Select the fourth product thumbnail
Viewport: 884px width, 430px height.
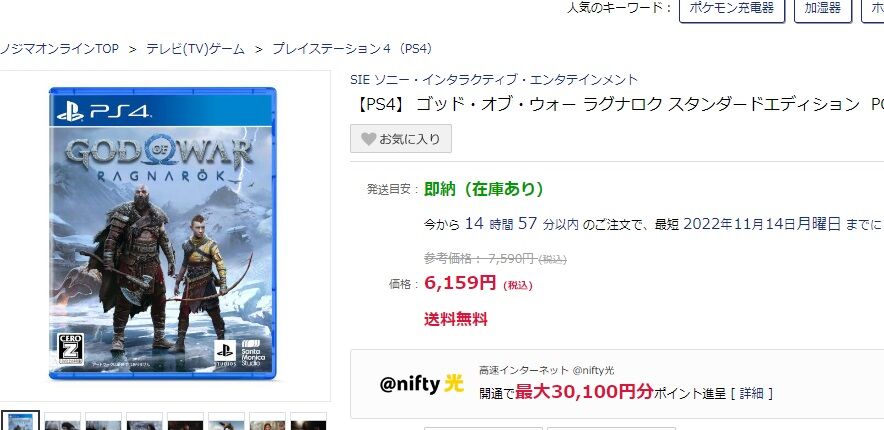(x=144, y=421)
